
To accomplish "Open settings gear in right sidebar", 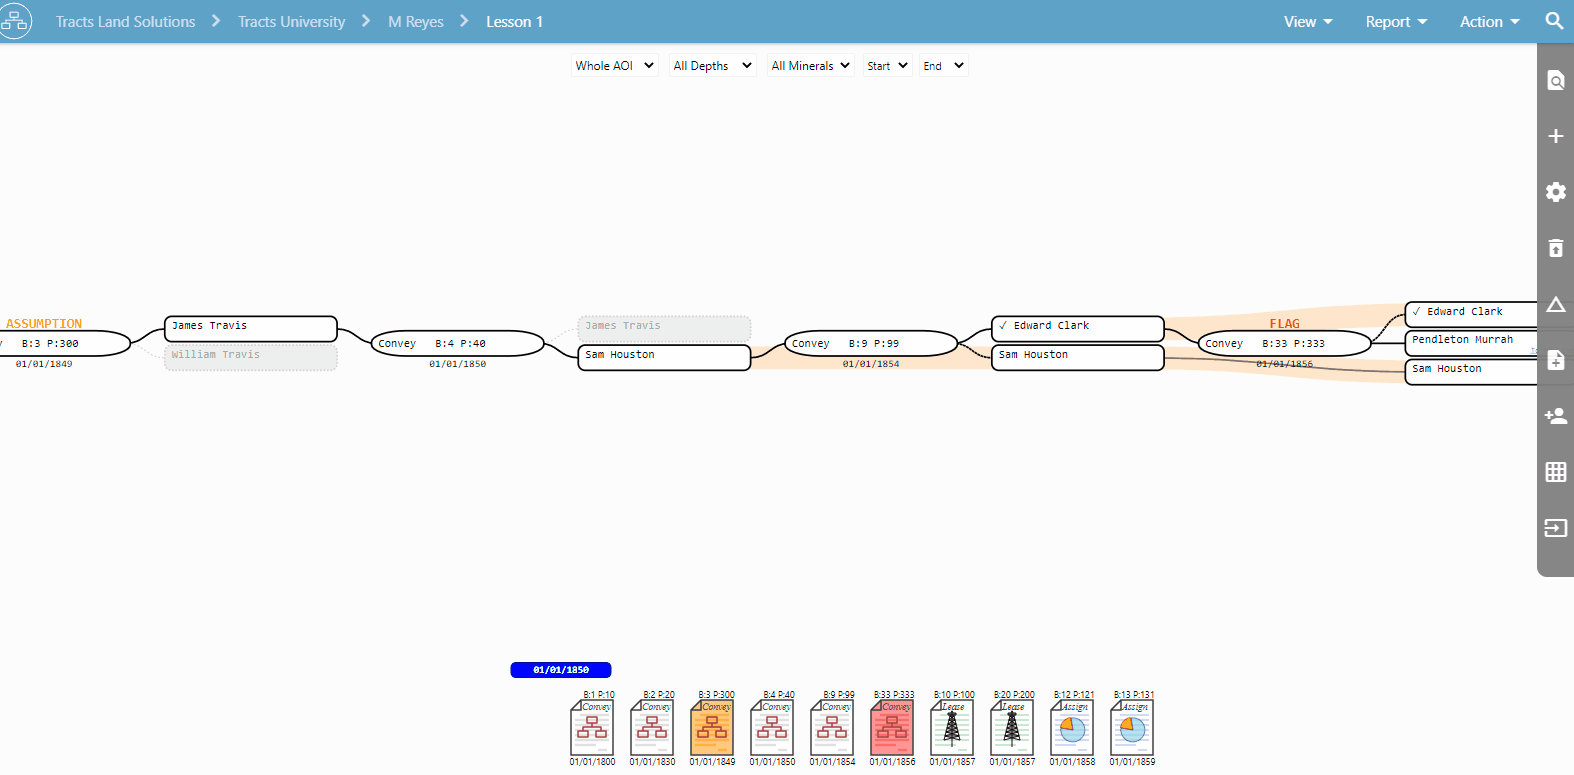I will (1555, 192).
